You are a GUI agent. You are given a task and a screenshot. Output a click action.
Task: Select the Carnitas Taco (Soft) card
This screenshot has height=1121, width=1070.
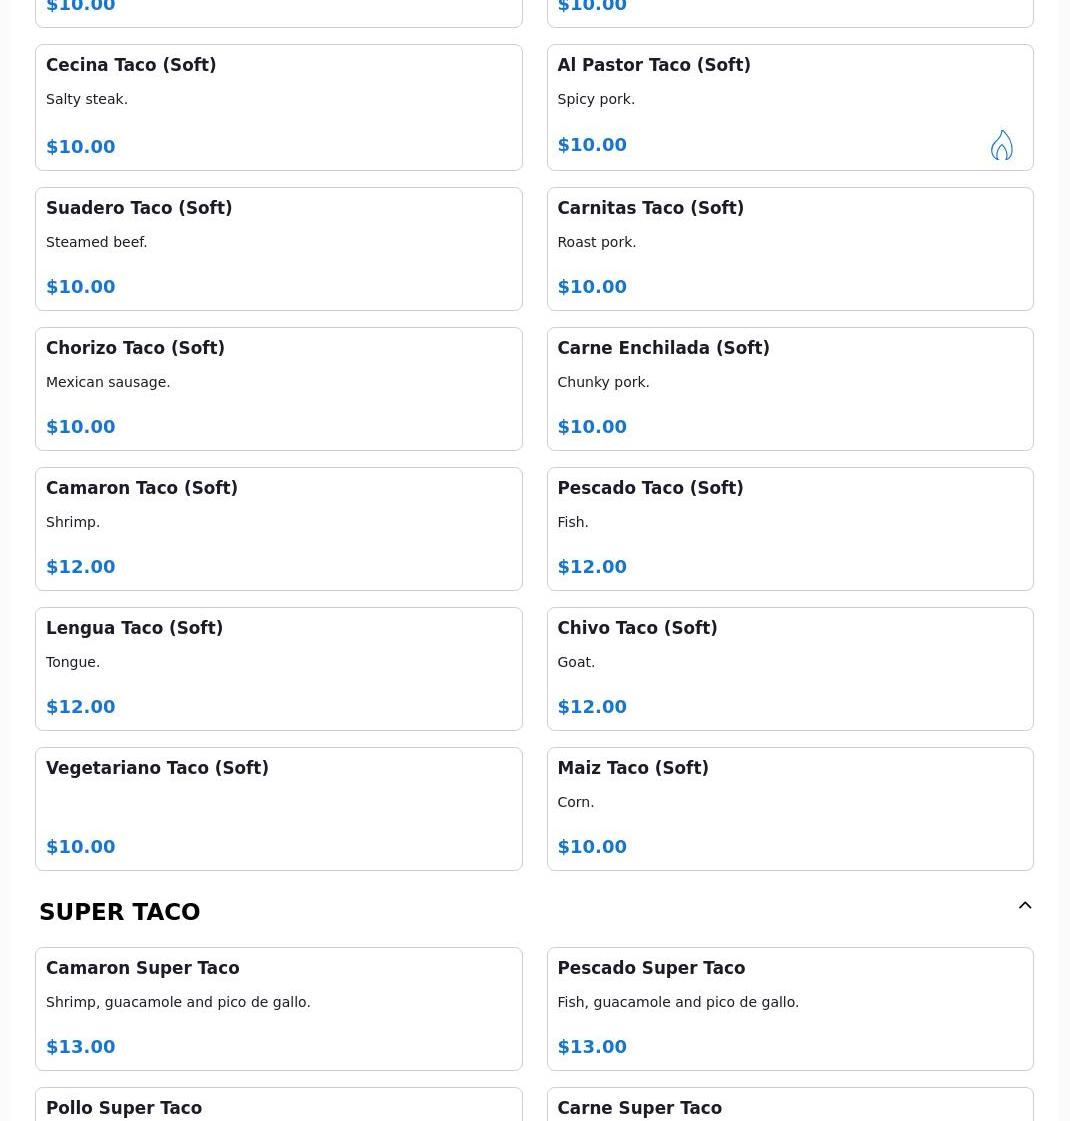tap(790, 249)
